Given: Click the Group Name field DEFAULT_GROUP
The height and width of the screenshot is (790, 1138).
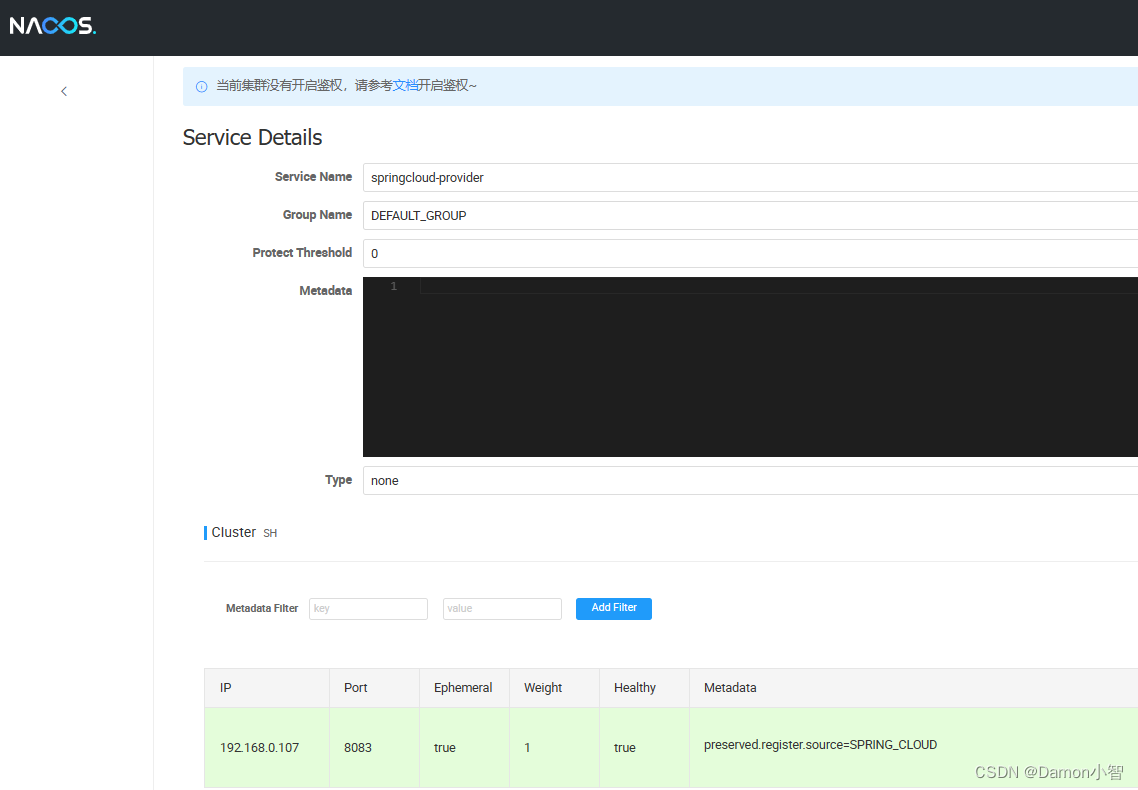Looking at the screenshot, I should coord(750,215).
